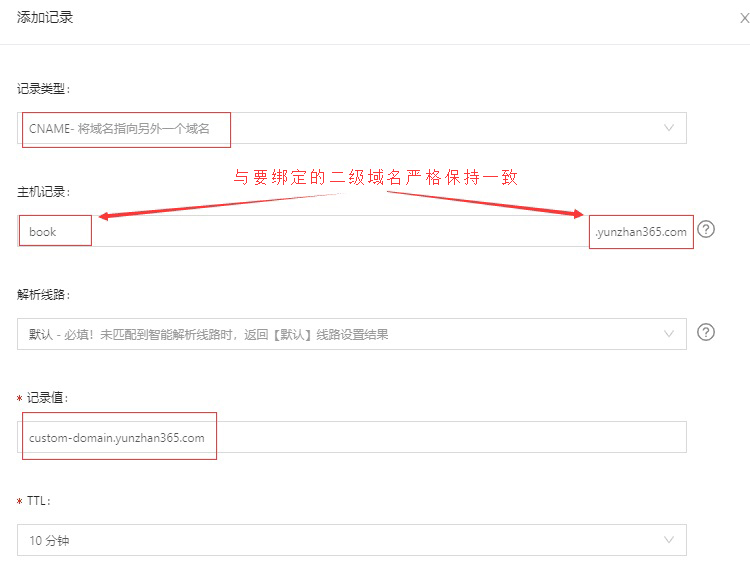Click the 主机记录 field label
750x575 pixels.
[44, 190]
